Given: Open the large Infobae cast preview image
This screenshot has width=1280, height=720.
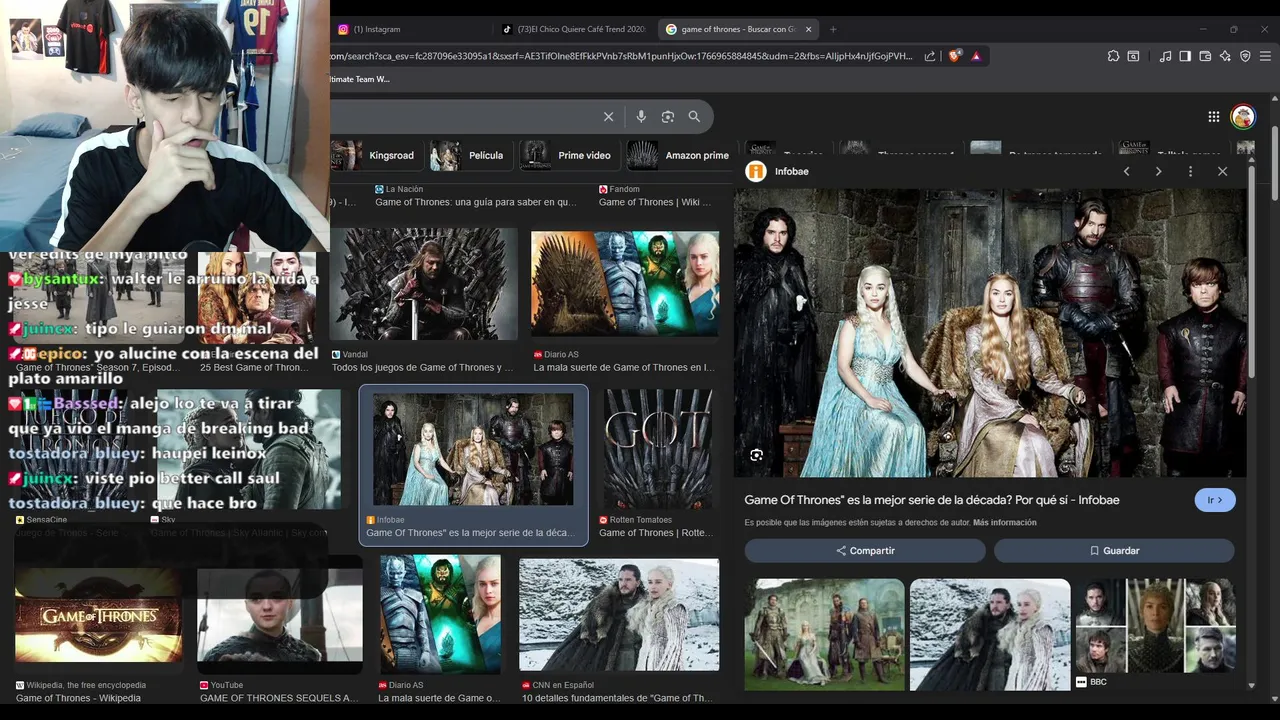Looking at the screenshot, I should tap(990, 332).
